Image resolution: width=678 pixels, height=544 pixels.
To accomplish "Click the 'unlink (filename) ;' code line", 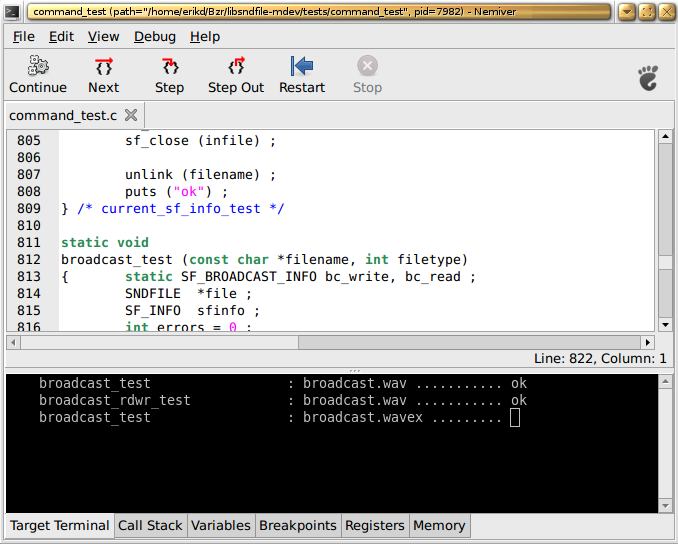I will (x=200, y=175).
